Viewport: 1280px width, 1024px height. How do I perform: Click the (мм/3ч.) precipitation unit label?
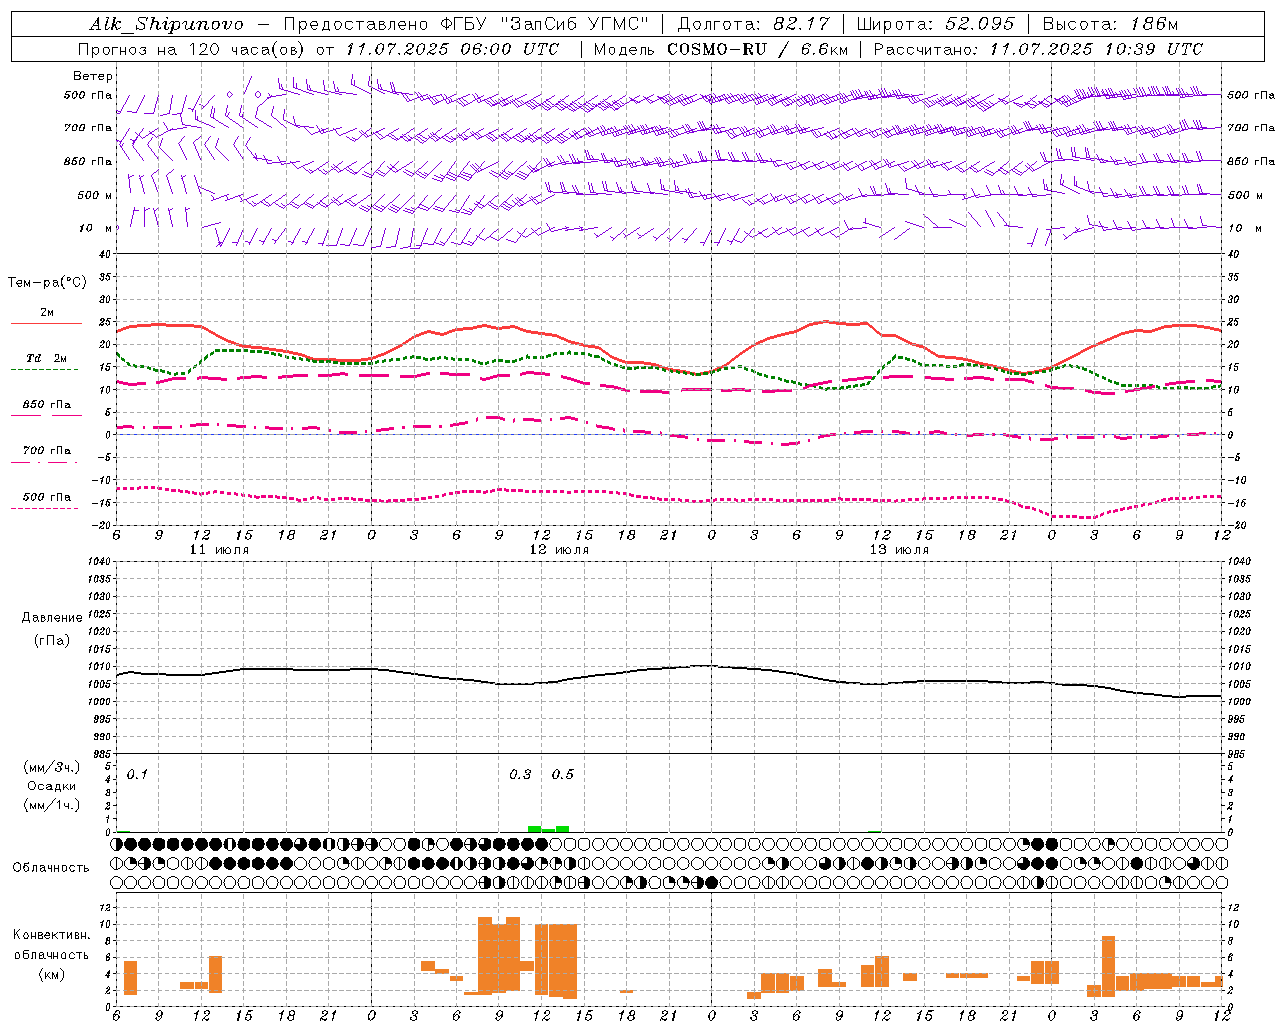(52, 767)
